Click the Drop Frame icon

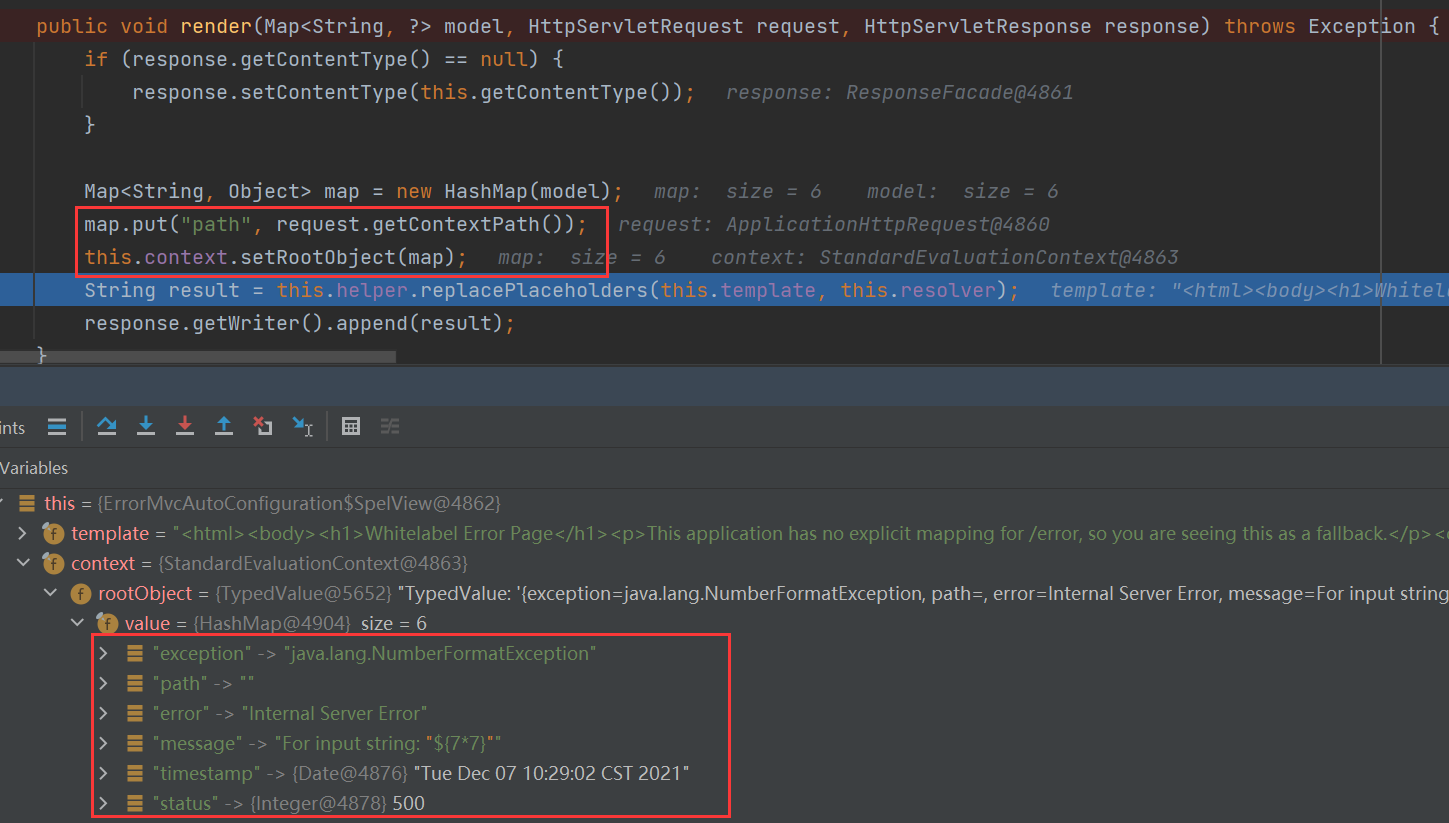coord(263,426)
